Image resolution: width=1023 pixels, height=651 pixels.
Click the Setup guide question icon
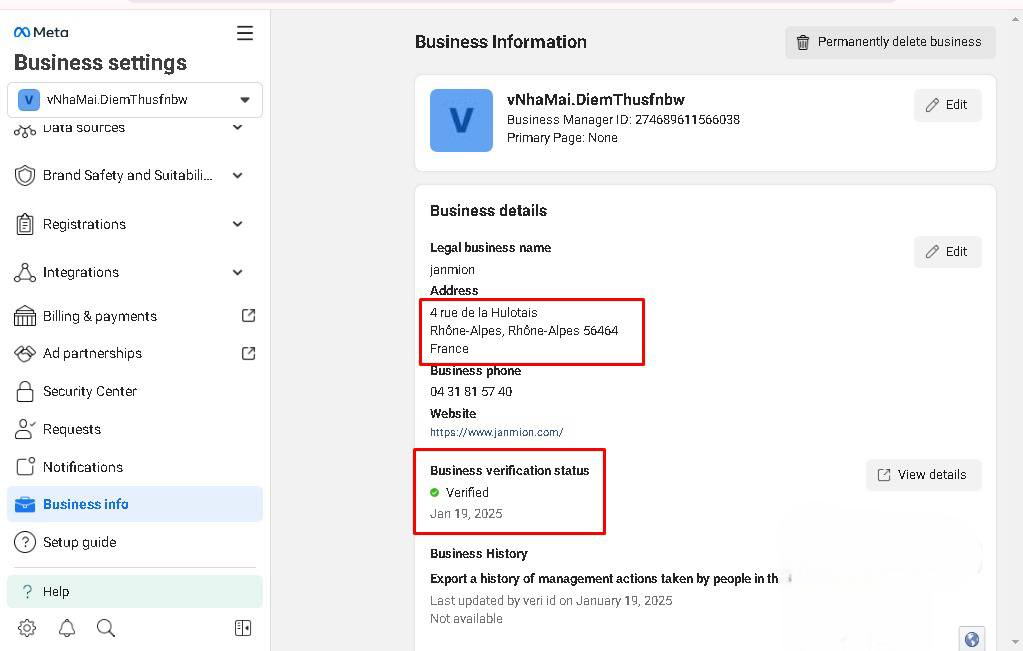coord(25,542)
